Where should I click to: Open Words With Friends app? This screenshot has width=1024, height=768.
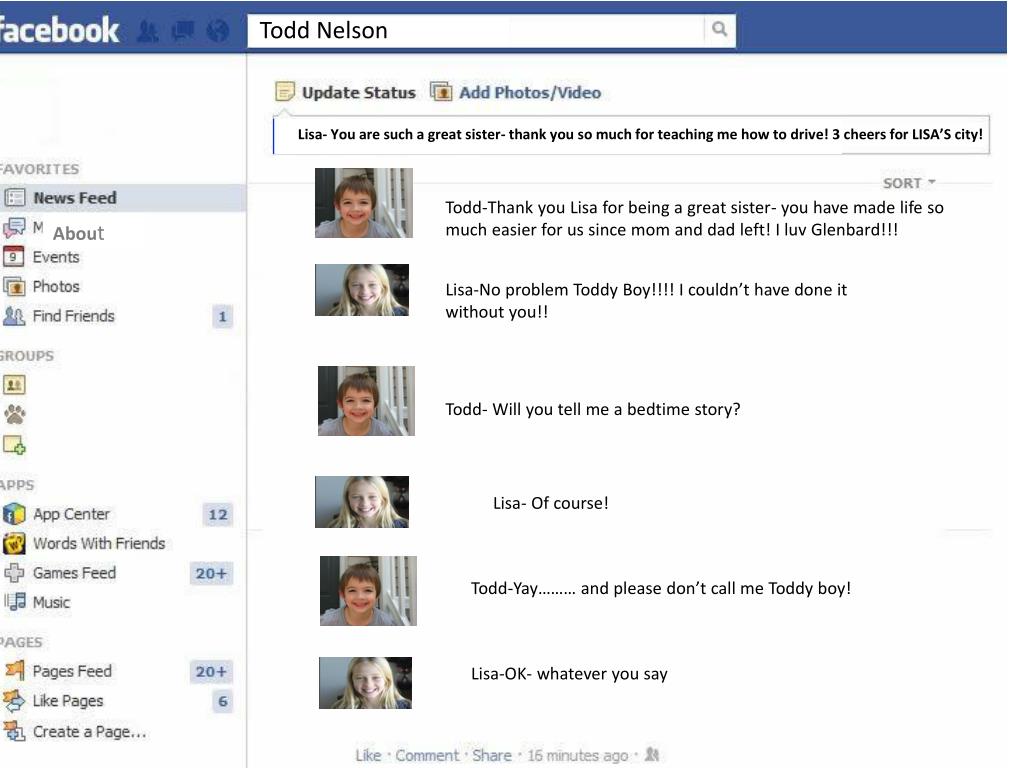99,543
